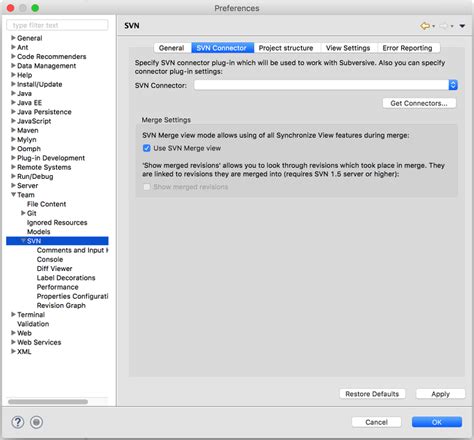This screenshot has height=440, width=474.
Task: Open the forward navigation arrow in header
Action: [x=443, y=26]
